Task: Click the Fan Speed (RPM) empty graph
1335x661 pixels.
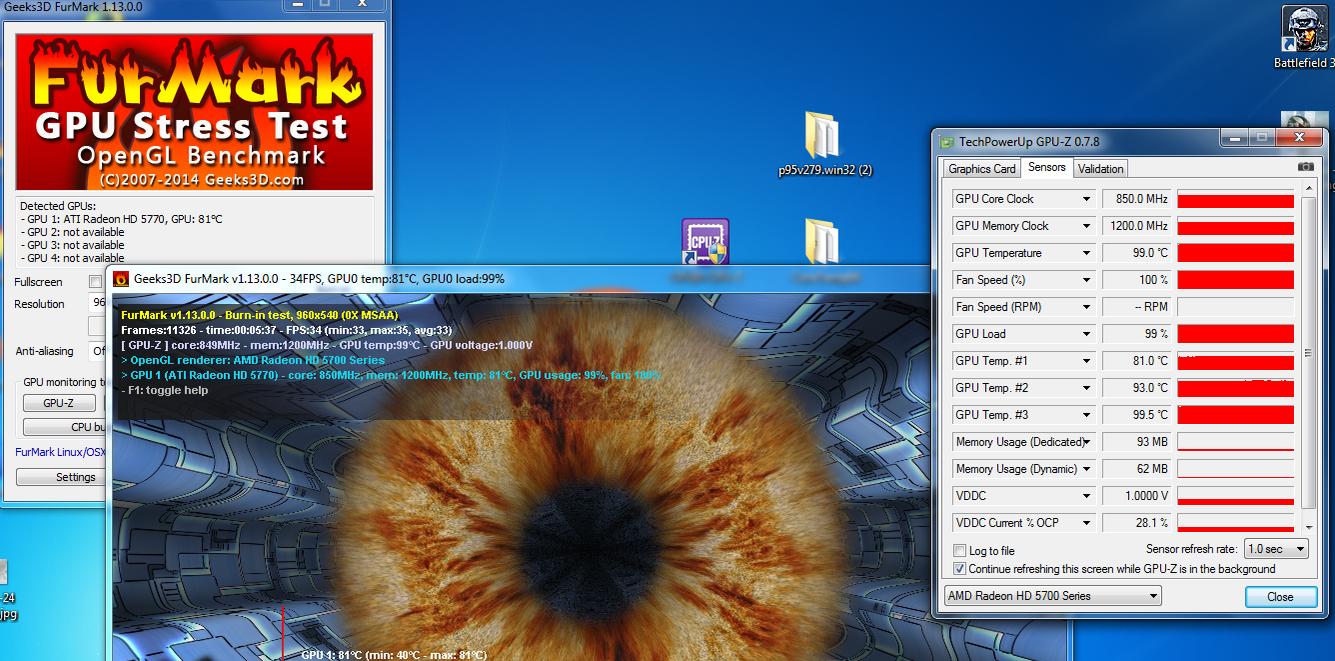Action: tap(1235, 307)
